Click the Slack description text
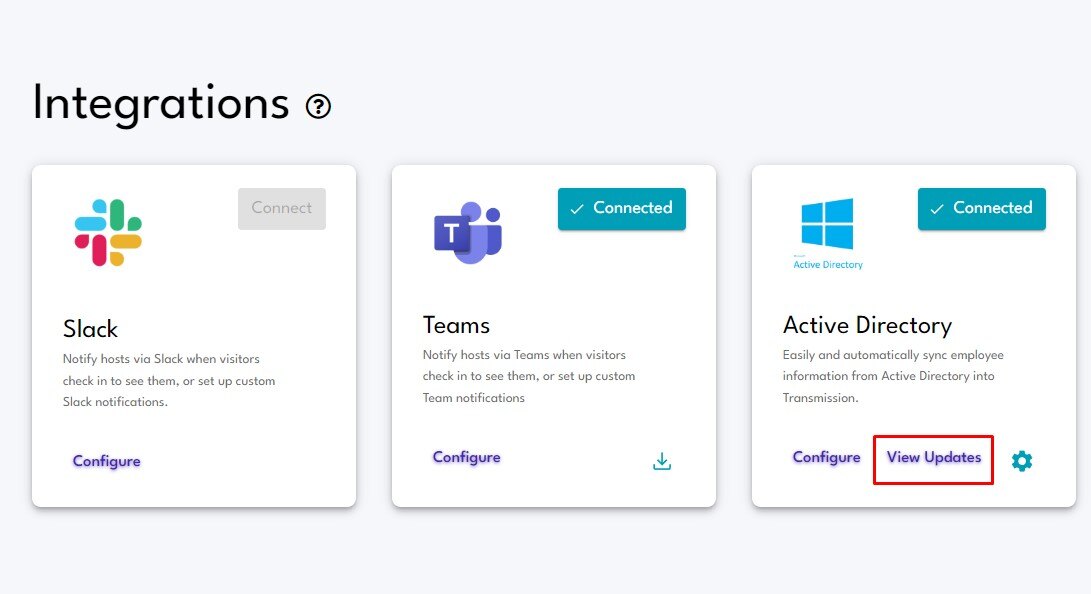This screenshot has height=594, width=1091. pos(169,380)
